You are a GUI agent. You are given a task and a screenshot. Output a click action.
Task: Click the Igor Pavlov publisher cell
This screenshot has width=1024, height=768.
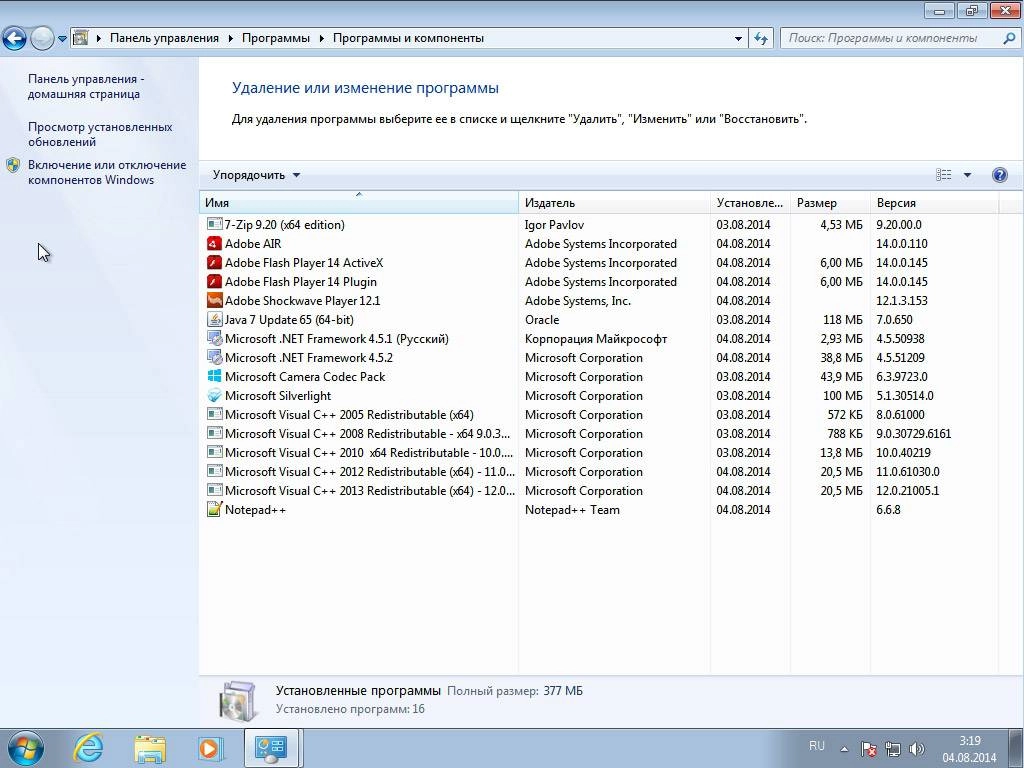click(554, 224)
